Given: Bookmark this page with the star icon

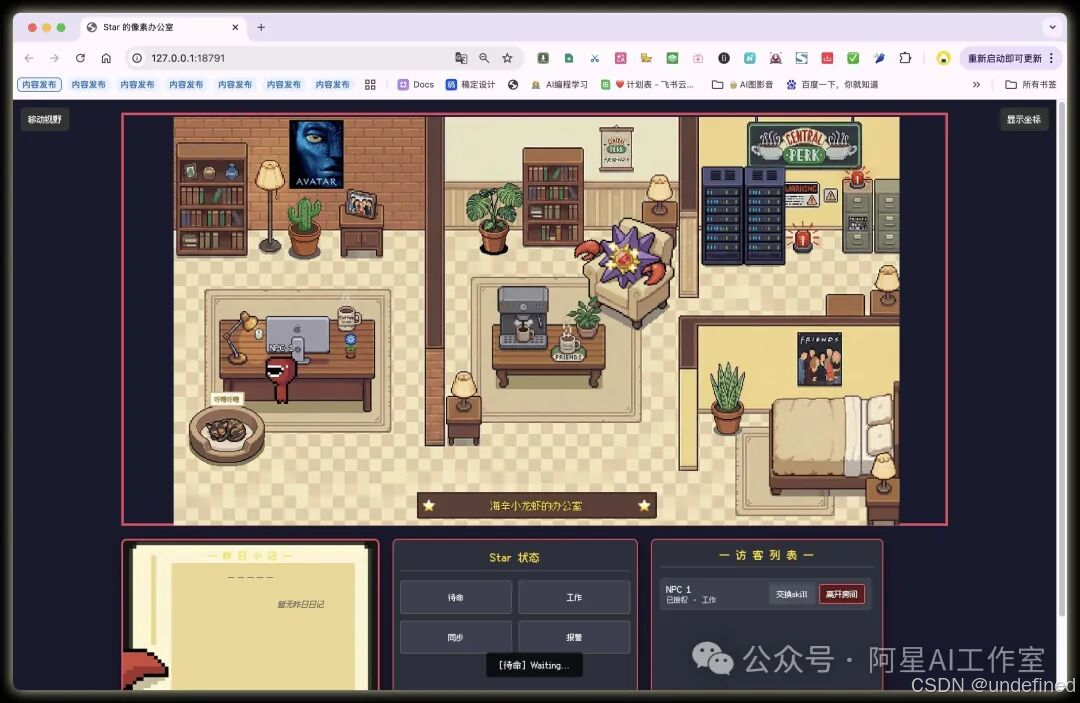Looking at the screenshot, I should click(508, 59).
